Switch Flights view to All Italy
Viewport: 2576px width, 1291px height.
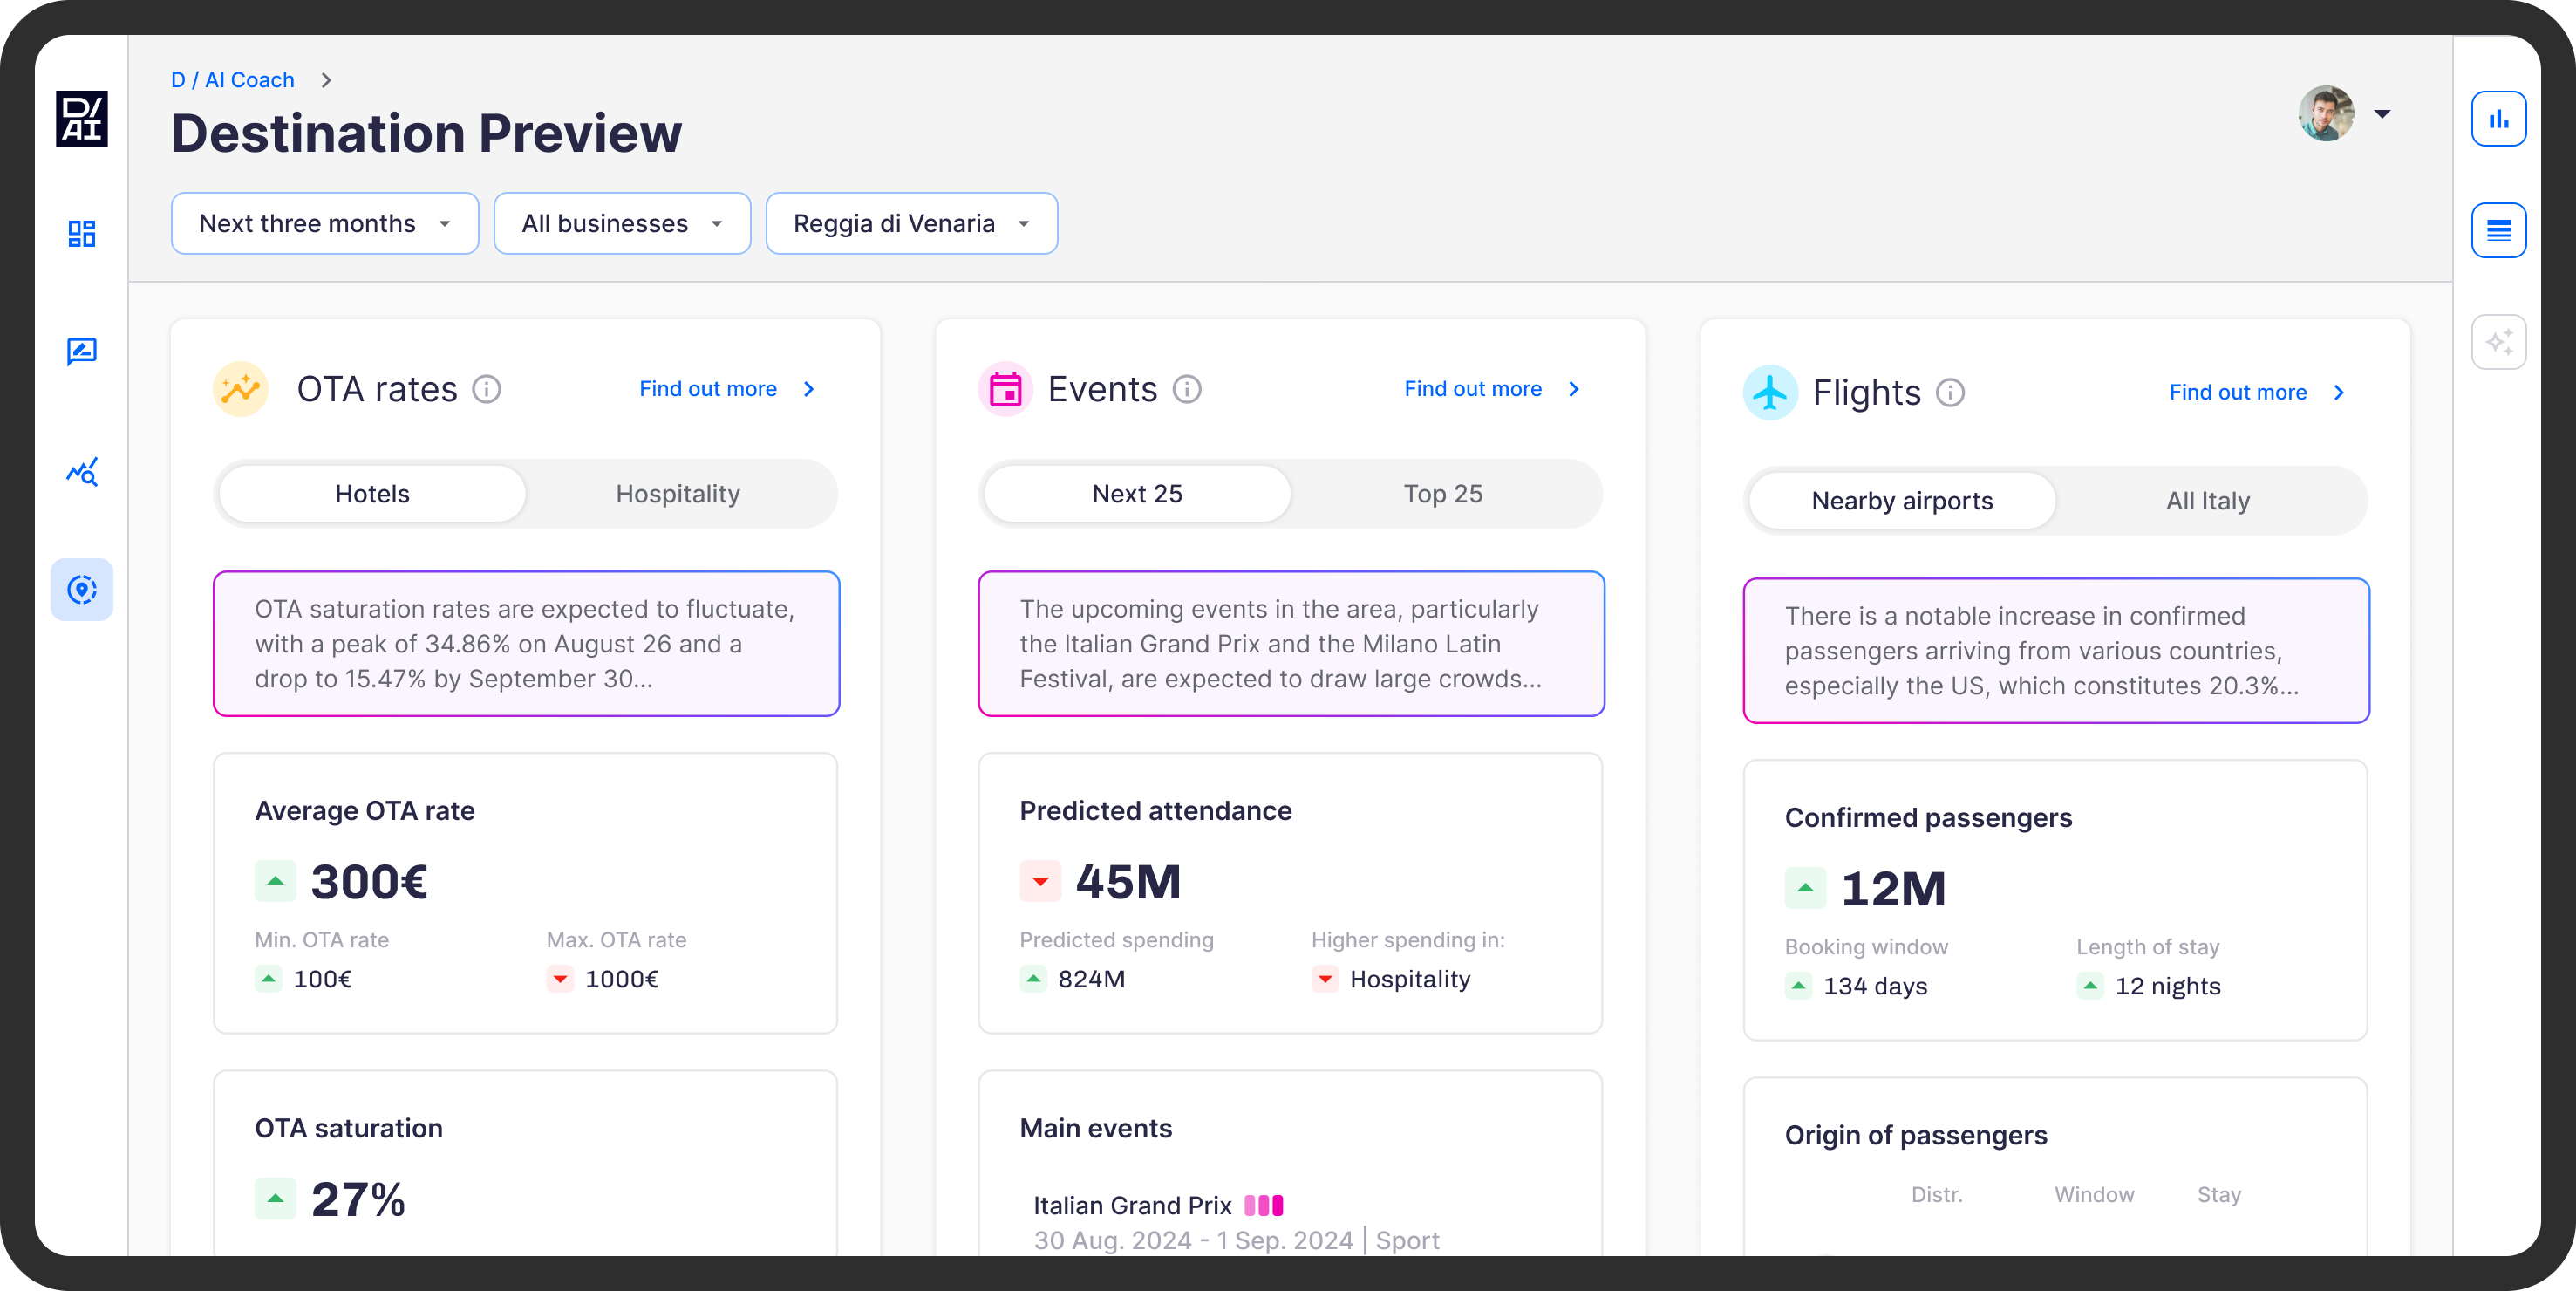tap(2207, 501)
